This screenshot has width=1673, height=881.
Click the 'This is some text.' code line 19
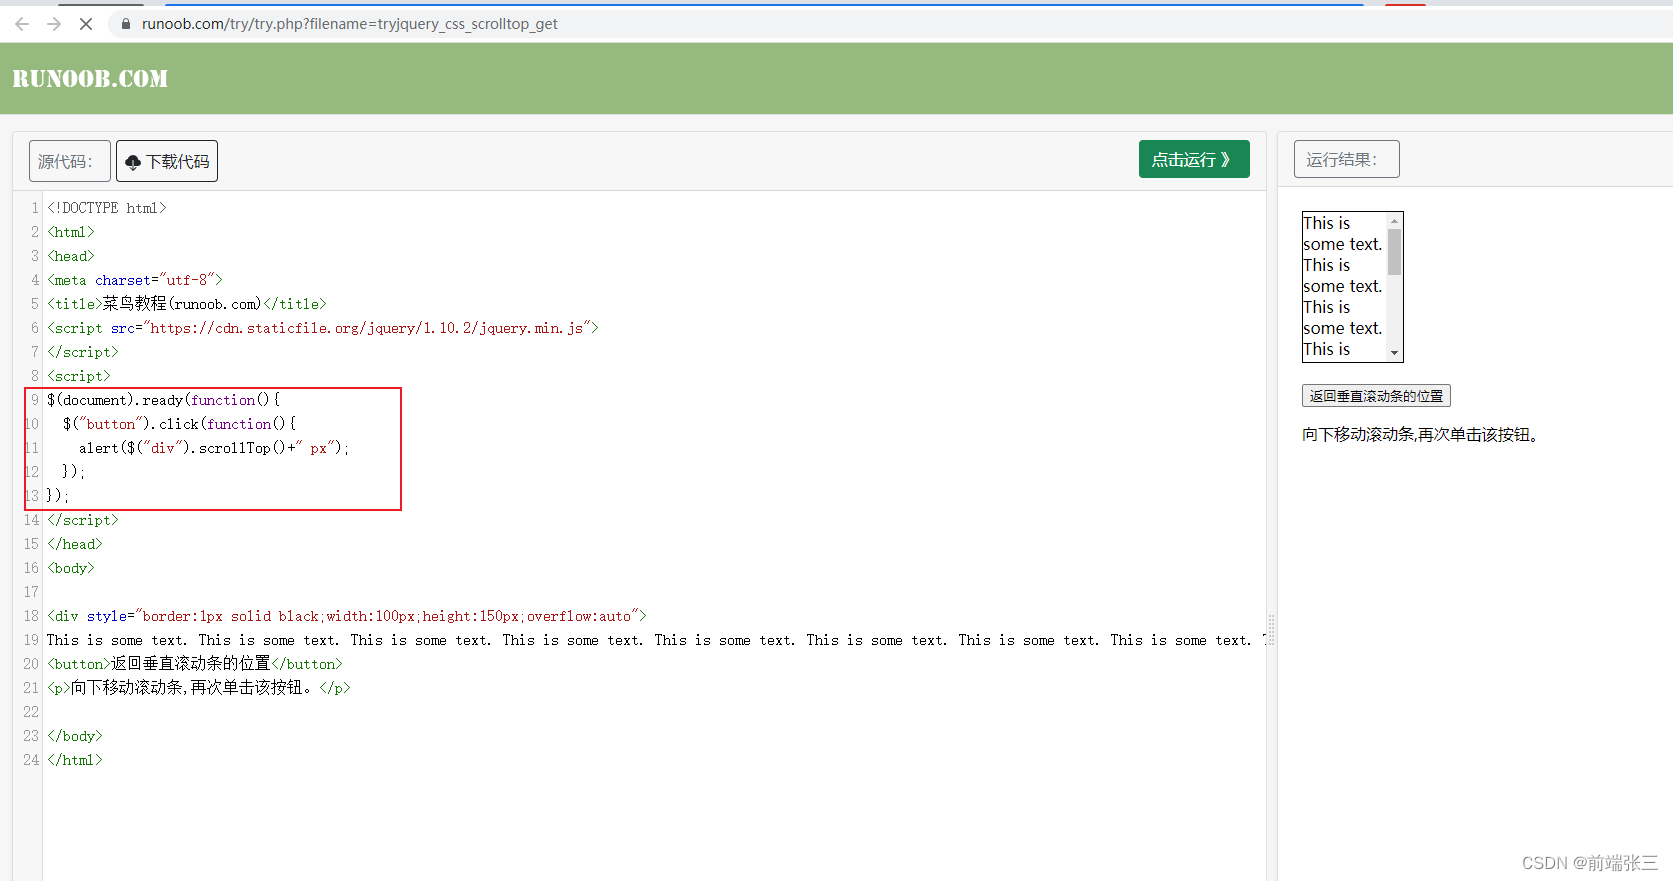[655, 640]
